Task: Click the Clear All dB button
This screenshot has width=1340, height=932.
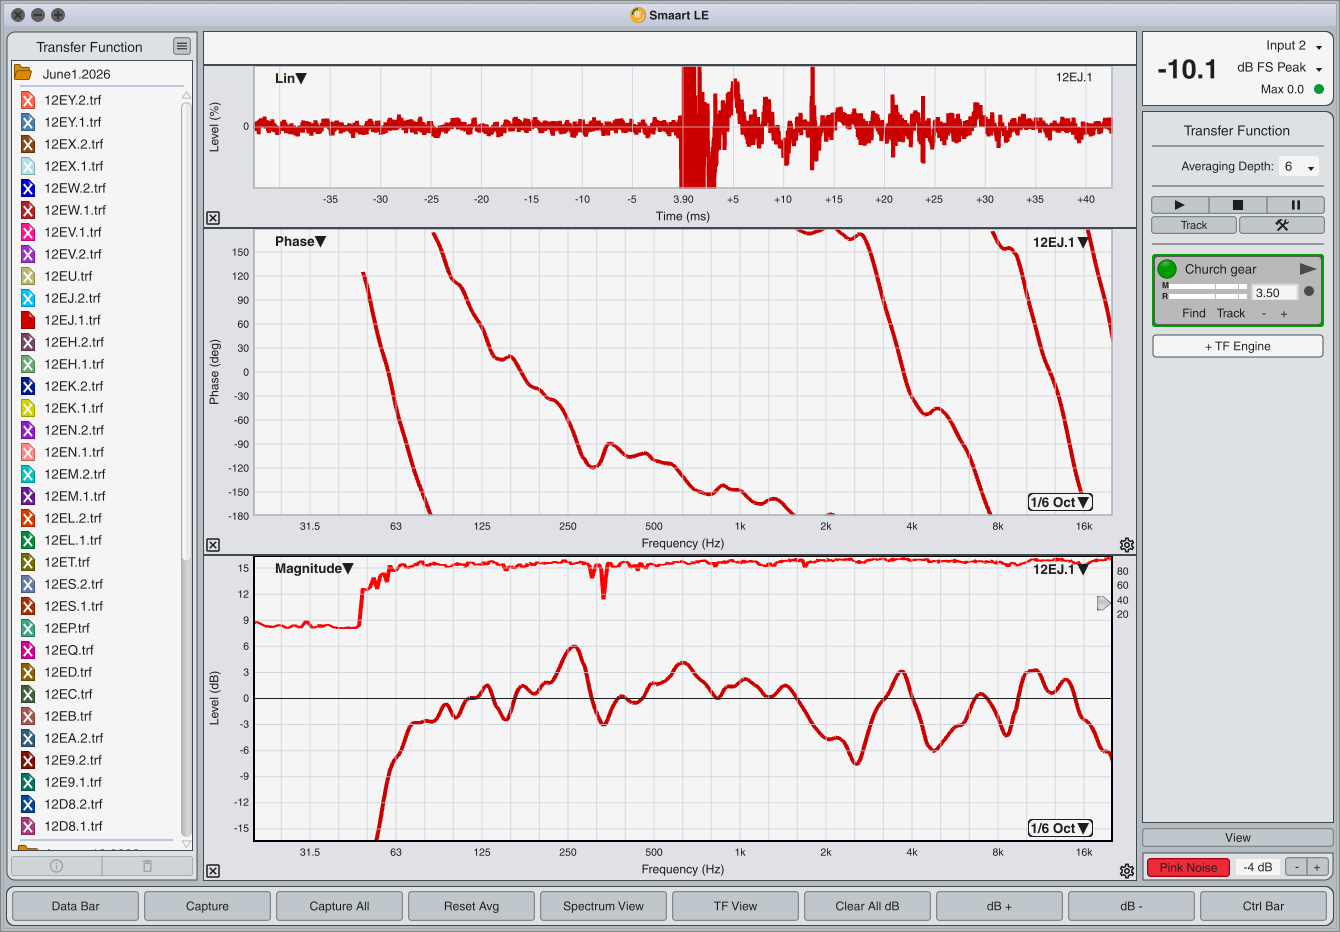Action: 867,906
